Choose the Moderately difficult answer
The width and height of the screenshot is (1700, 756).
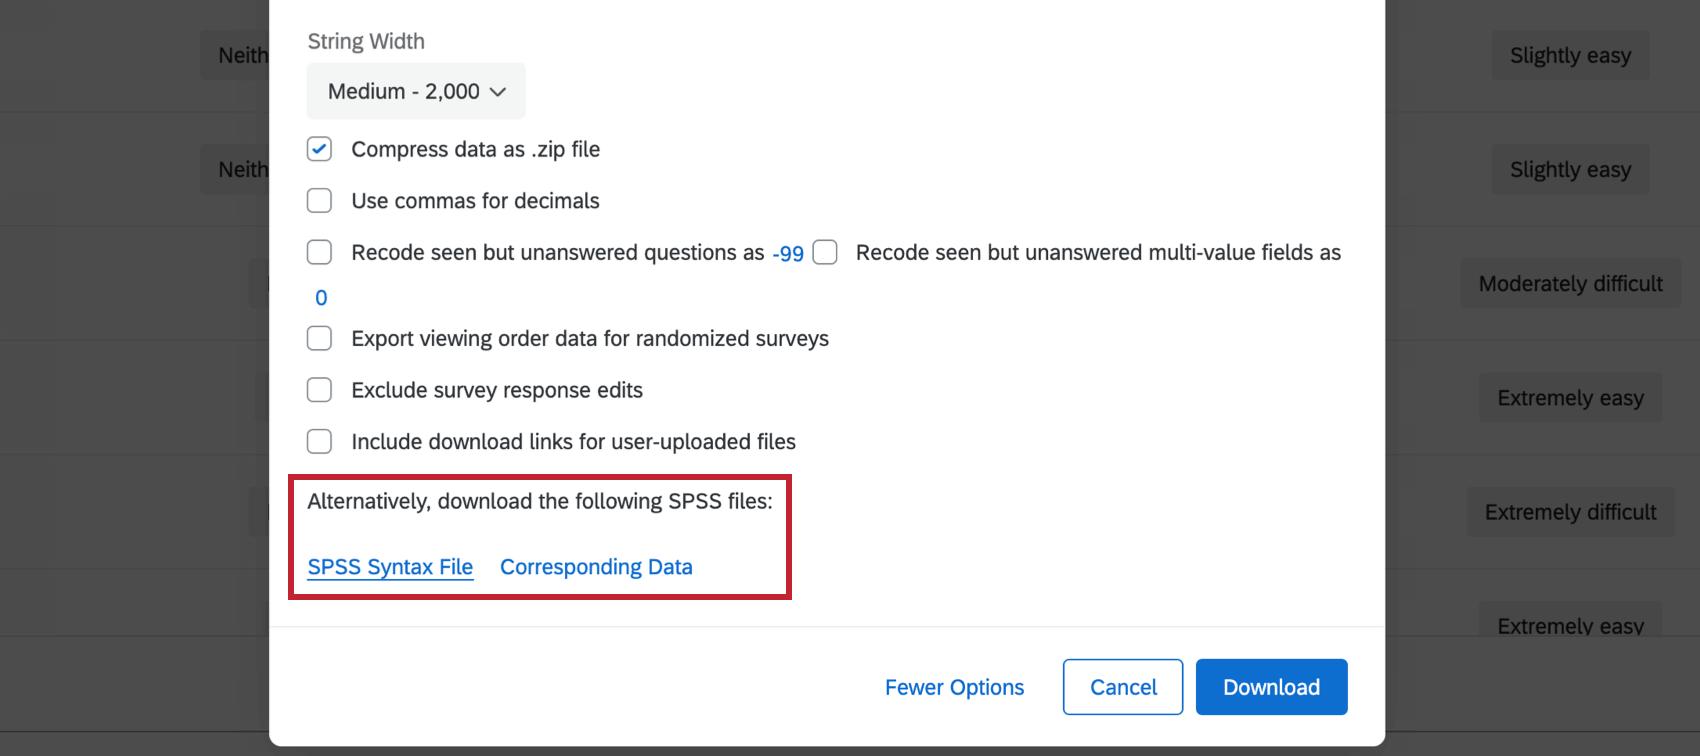(1570, 283)
